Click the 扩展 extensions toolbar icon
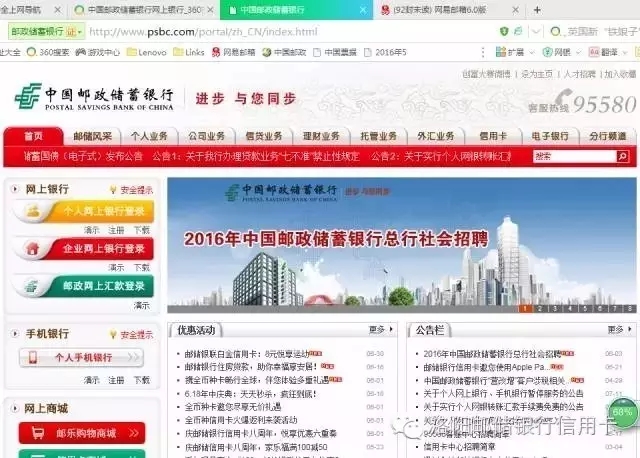The width and height of the screenshot is (640, 458). (x=509, y=52)
